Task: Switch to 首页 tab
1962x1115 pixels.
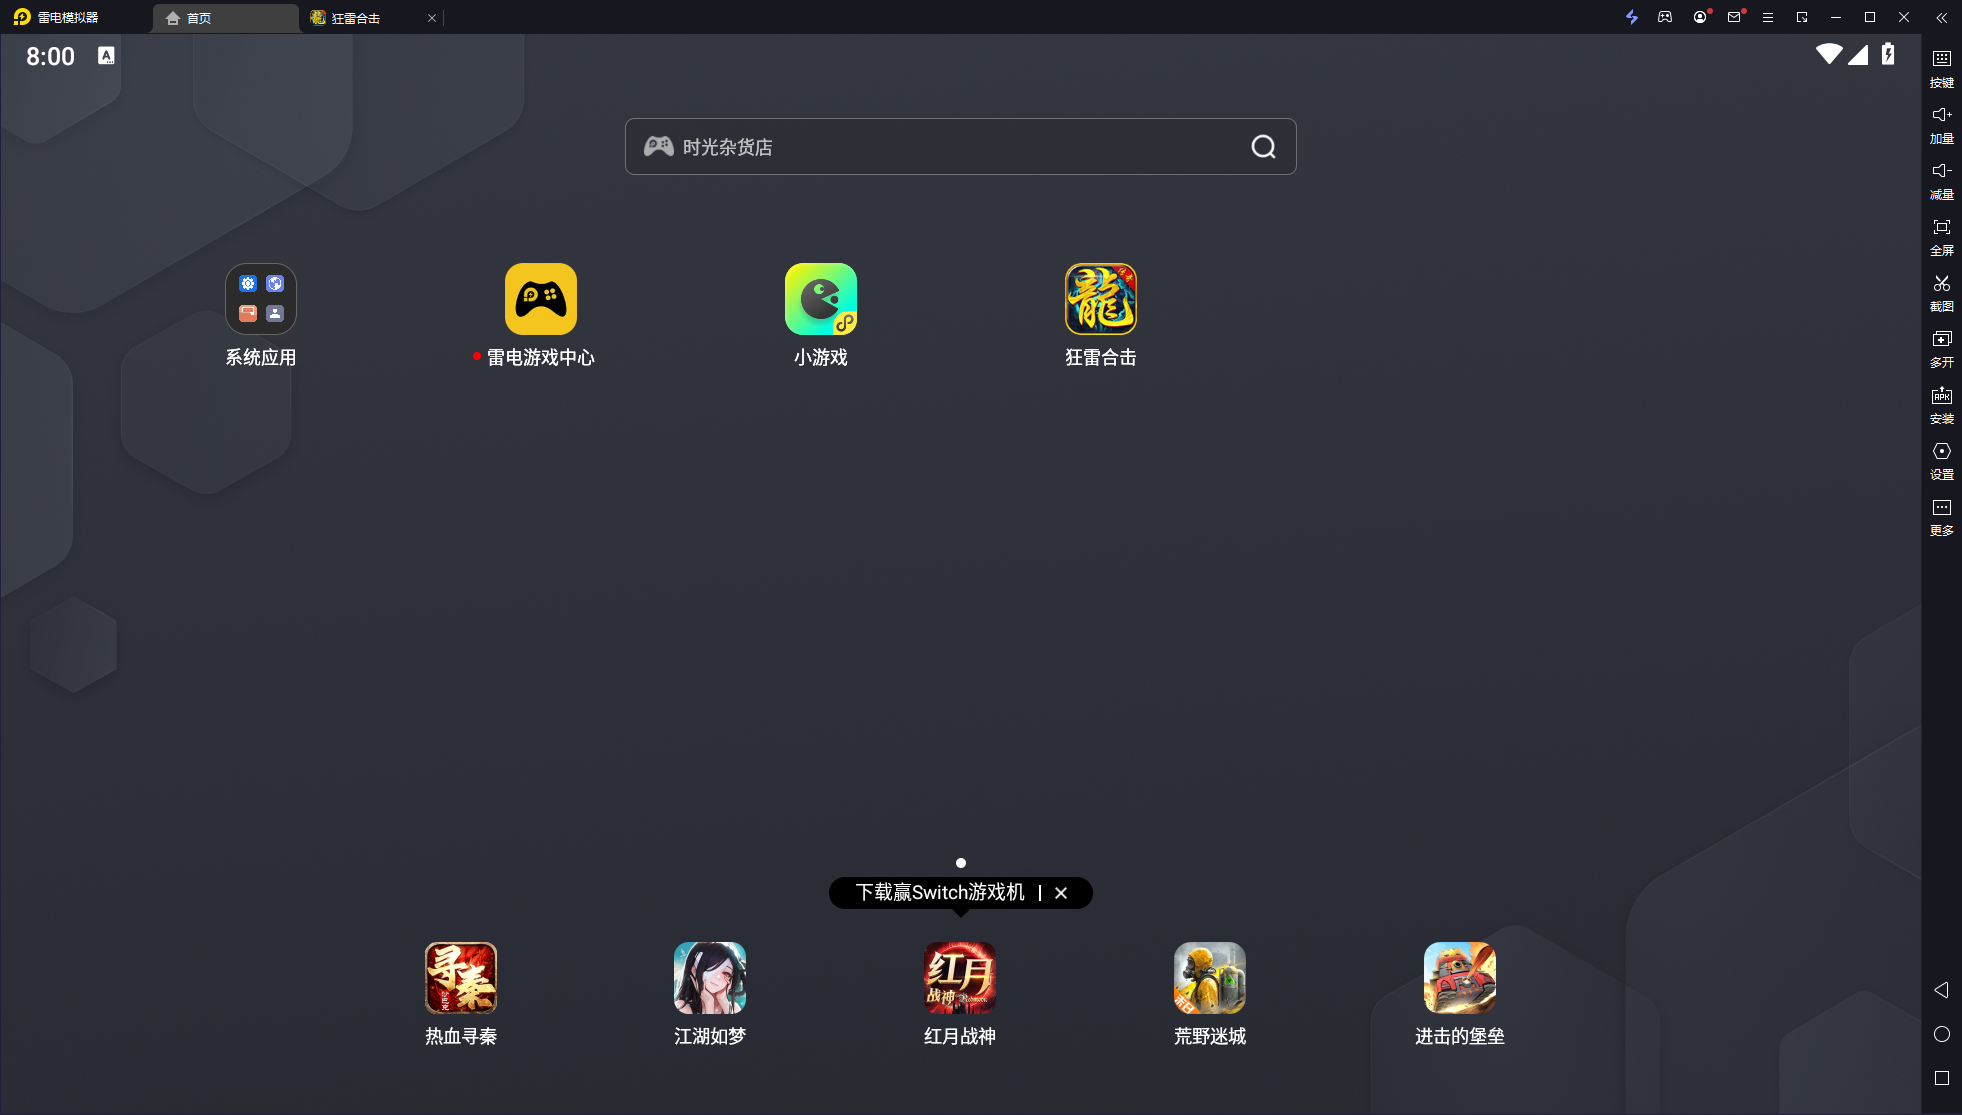Action: 225,18
